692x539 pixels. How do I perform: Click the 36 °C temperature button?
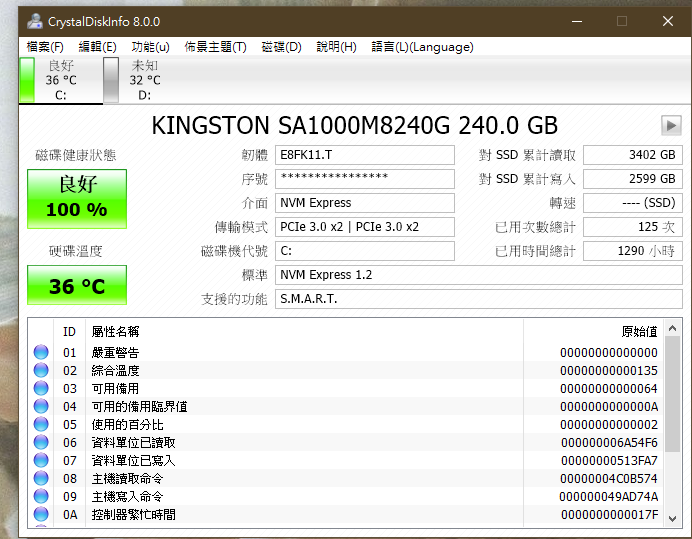(x=77, y=285)
